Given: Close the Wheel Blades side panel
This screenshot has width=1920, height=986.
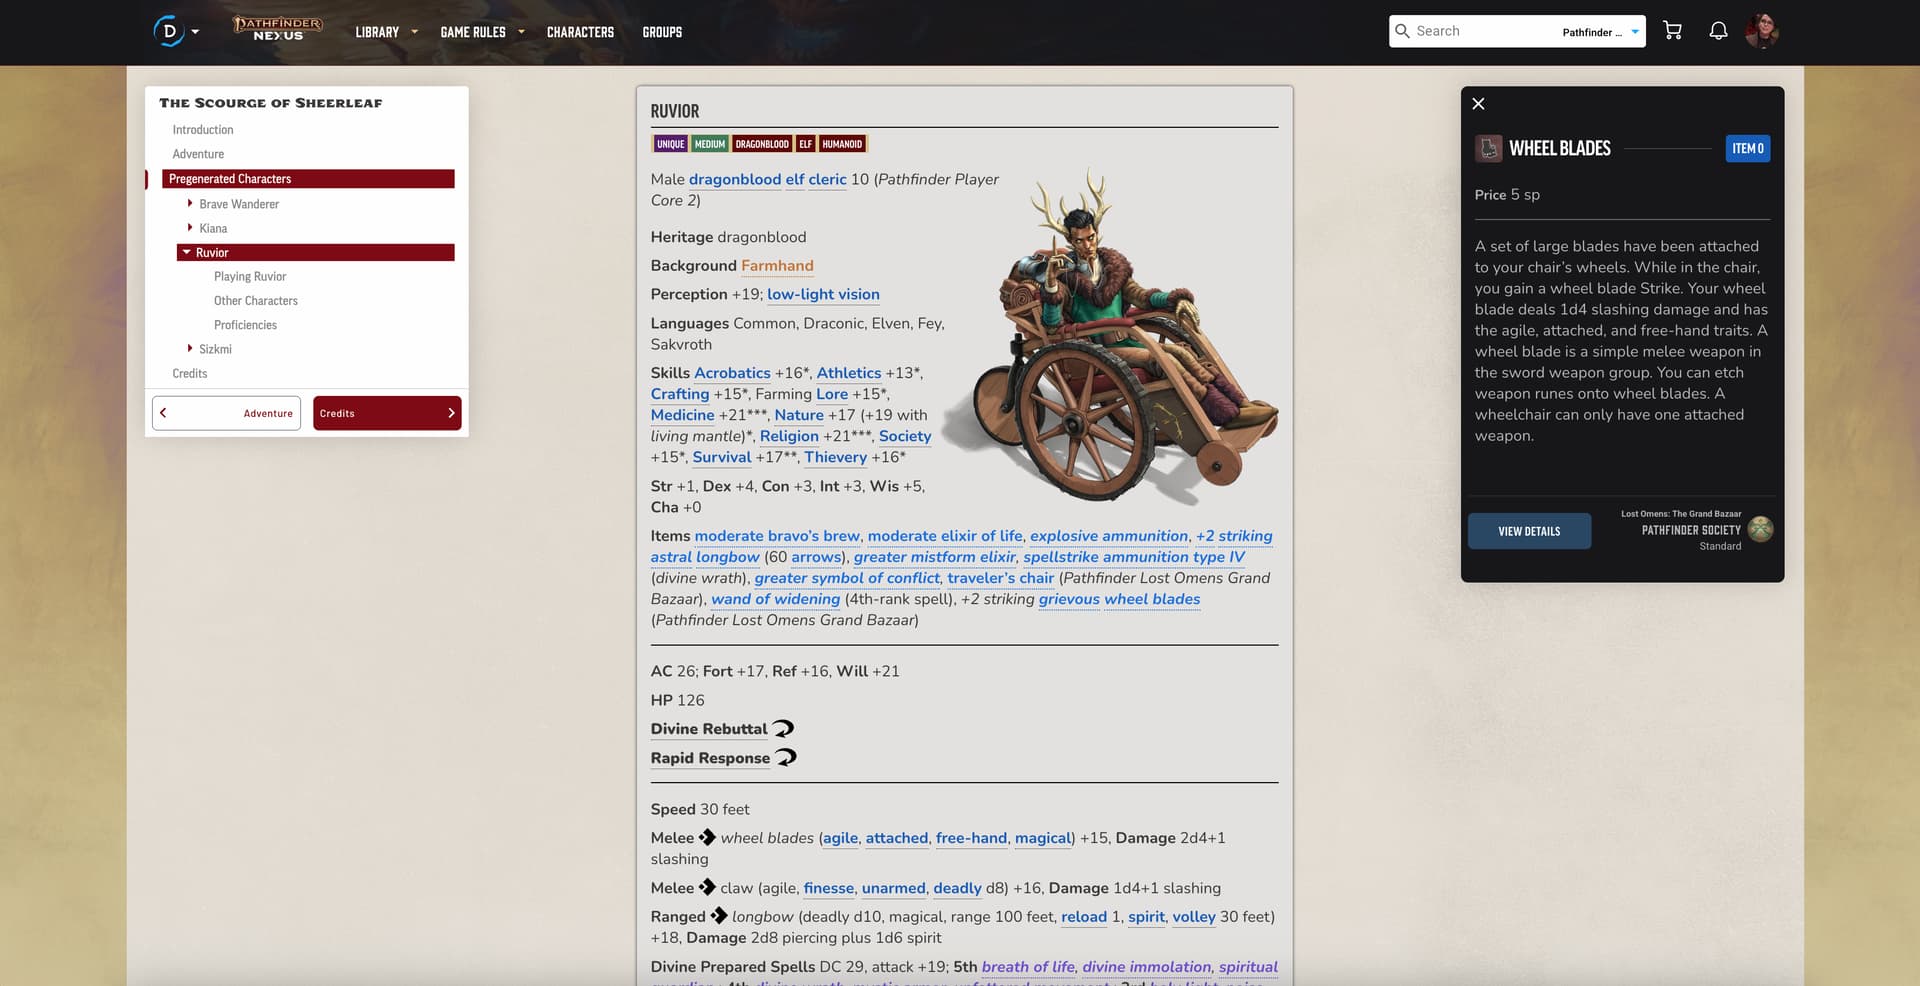Looking at the screenshot, I should pos(1478,104).
